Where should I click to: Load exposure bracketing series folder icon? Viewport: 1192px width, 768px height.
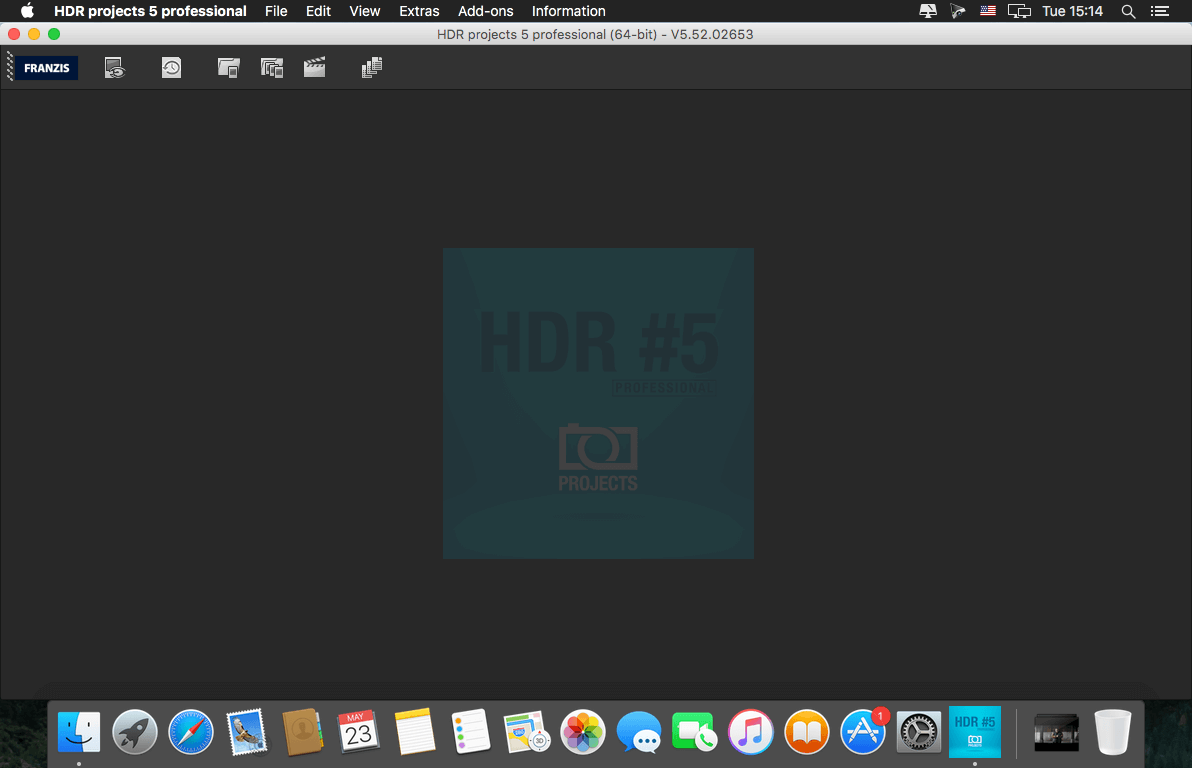point(272,68)
